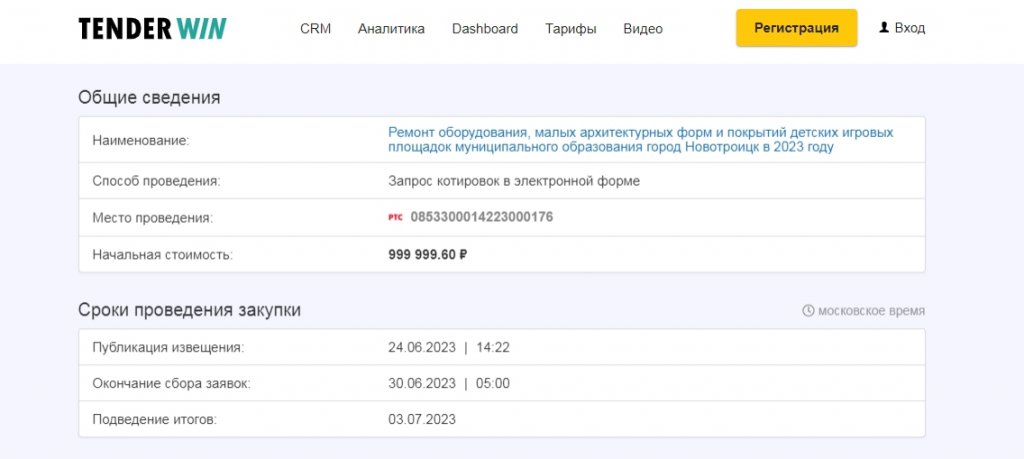Click the starting price 999 999.60 ₽

point(428,255)
